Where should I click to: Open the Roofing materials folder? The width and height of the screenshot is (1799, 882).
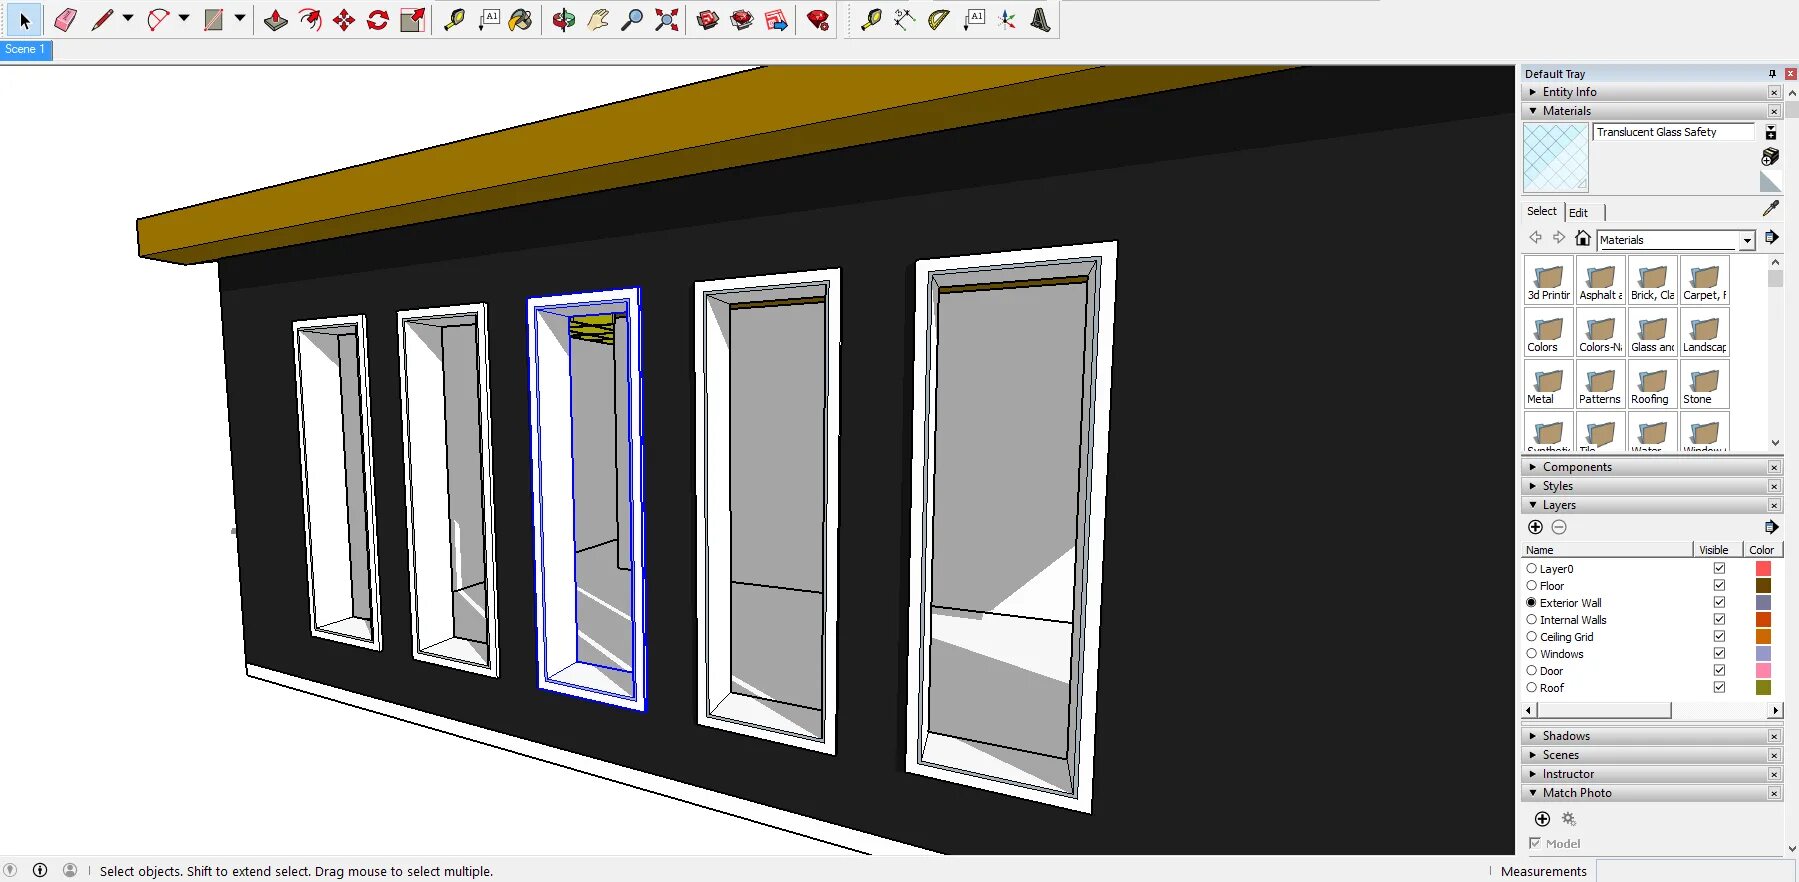pyautogui.click(x=1652, y=384)
